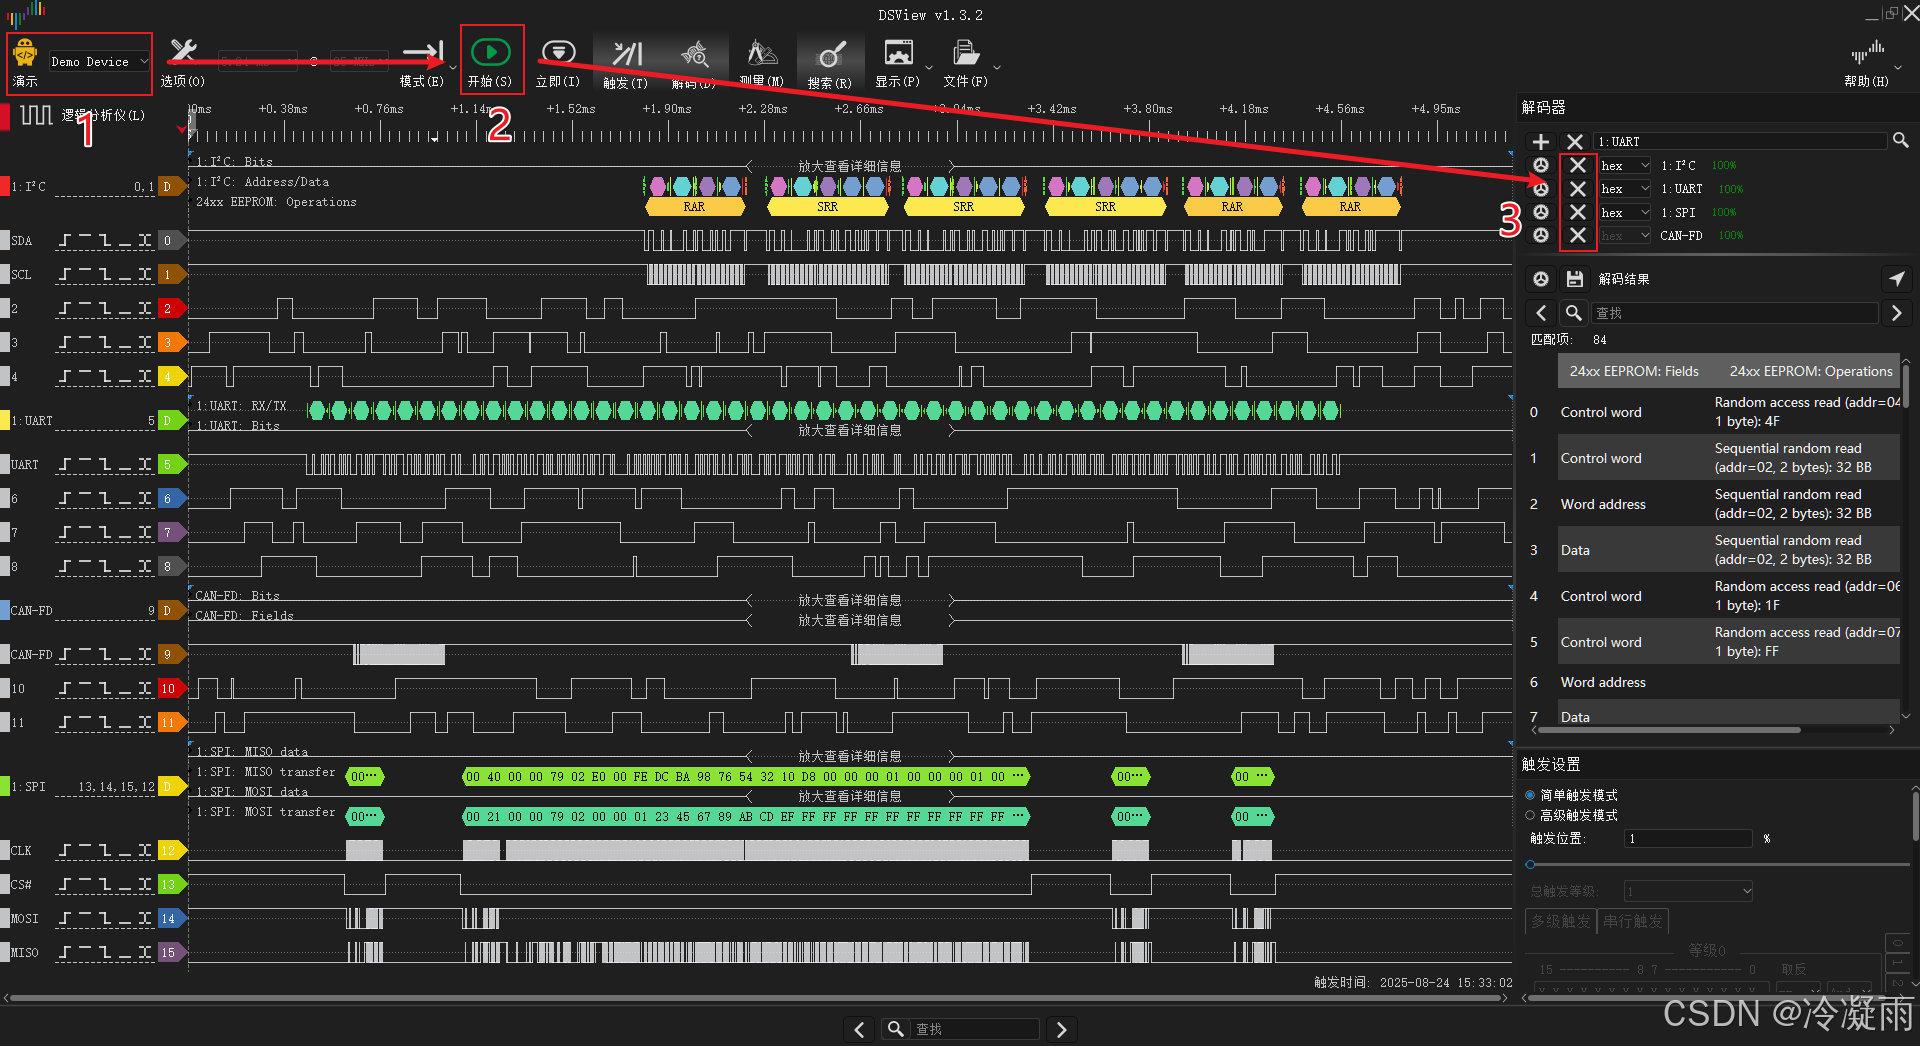The height and width of the screenshot is (1046, 1920).
Task: Switch to 串行触发 serial trigger tab
Action: [x=1632, y=921]
